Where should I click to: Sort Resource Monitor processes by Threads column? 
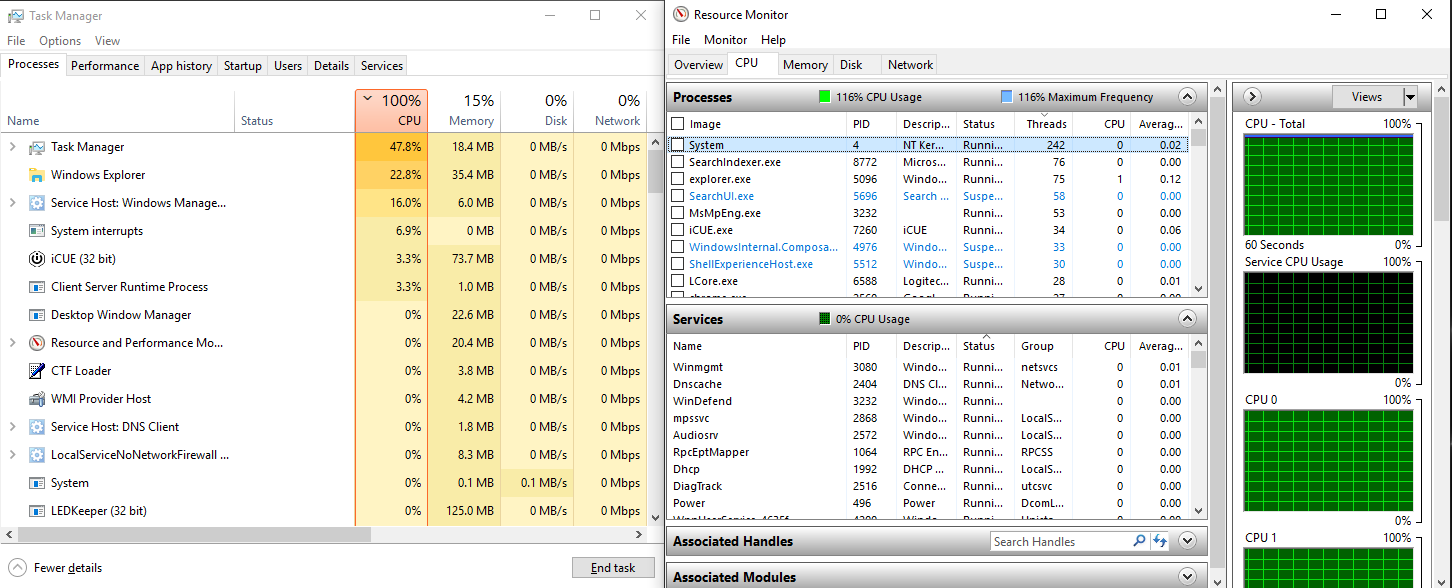coord(1047,124)
